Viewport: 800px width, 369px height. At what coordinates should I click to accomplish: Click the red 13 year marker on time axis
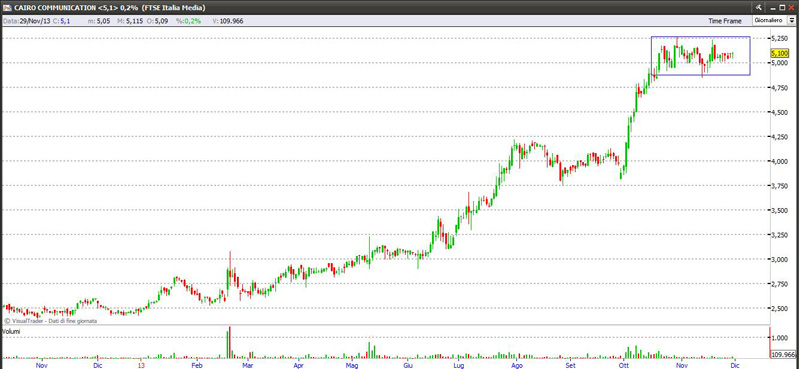coord(142,365)
